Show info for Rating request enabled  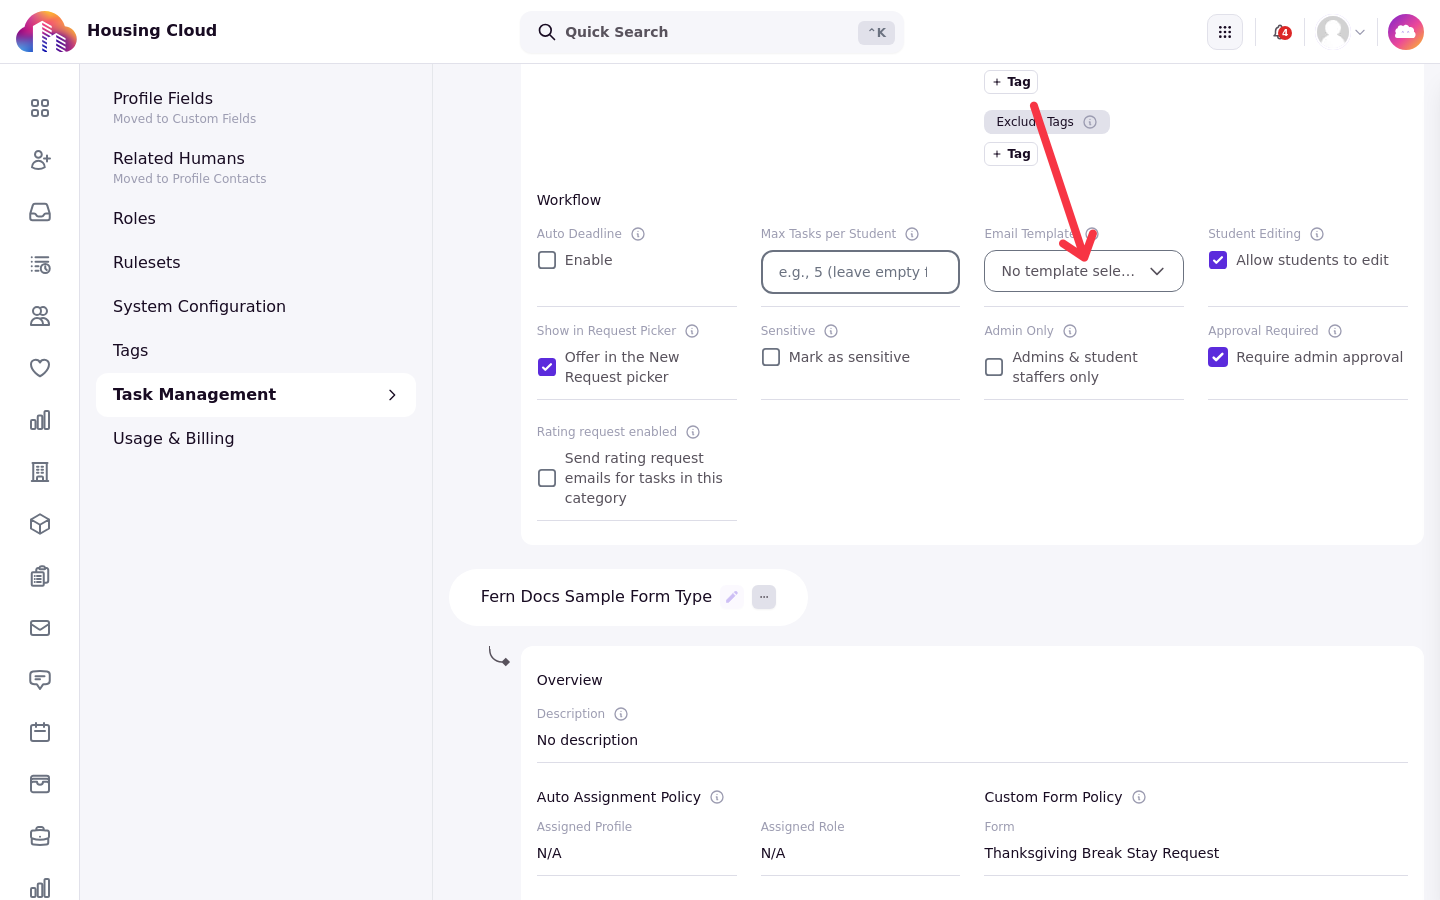pyautogui.click(x=693, y=432)
